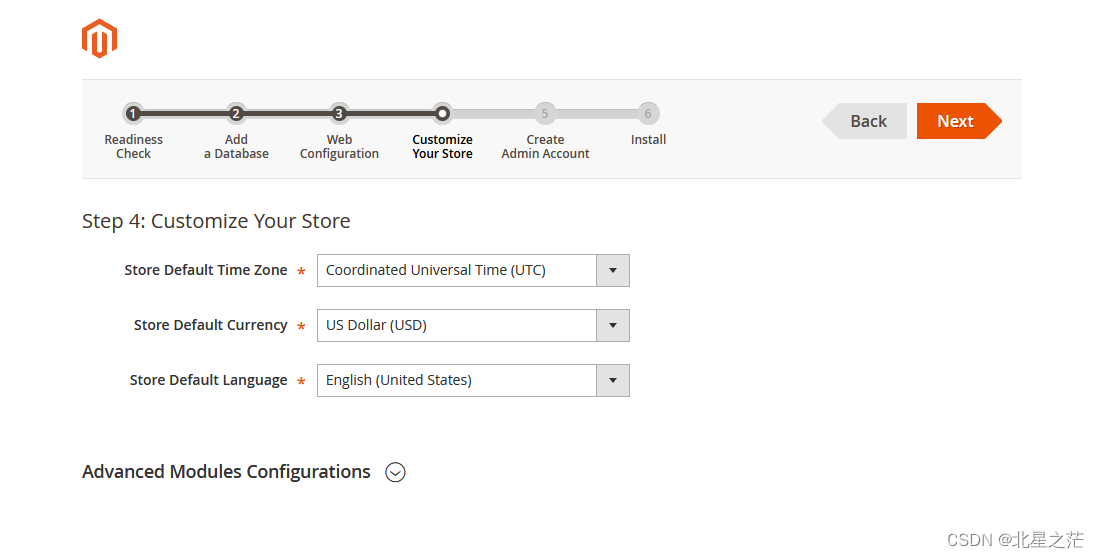This screenshot has height=558, width=1099.
Task: Select step 3 circle Web Configuration
Action: tap(339, 114)
